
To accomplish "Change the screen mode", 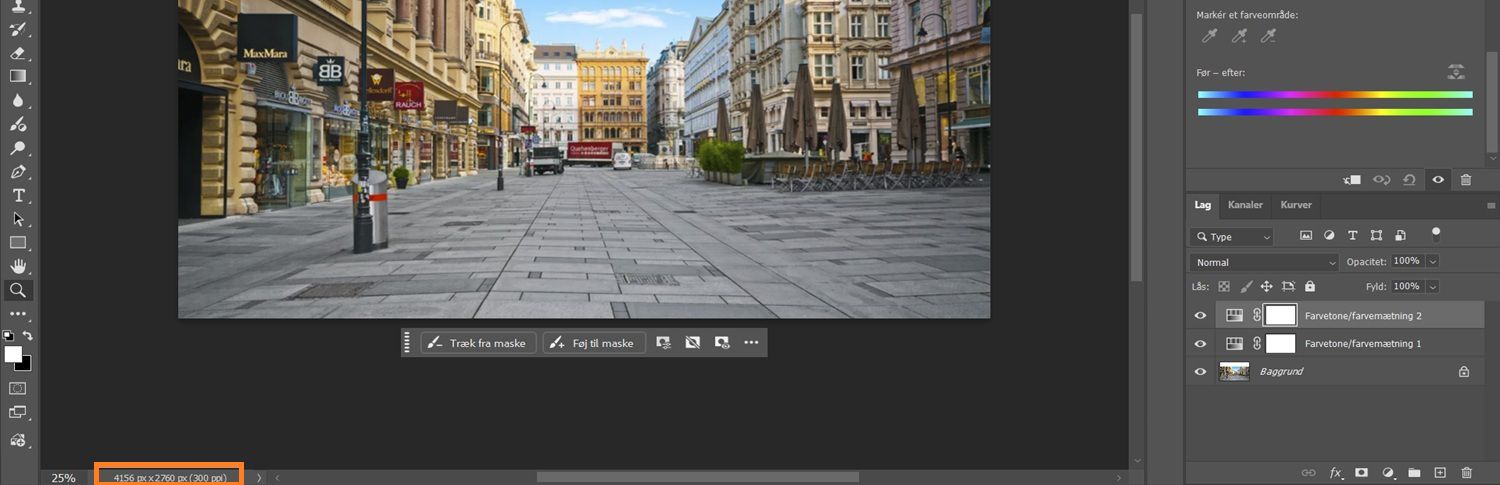I will coord(18,412).
